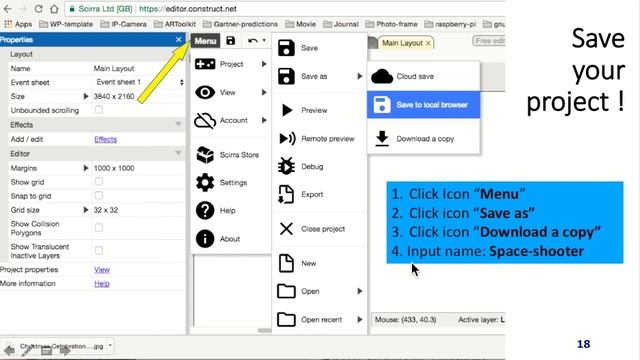Click the Save as disk icon
Viewport: 640px width, 360px height.
point(286,76)
